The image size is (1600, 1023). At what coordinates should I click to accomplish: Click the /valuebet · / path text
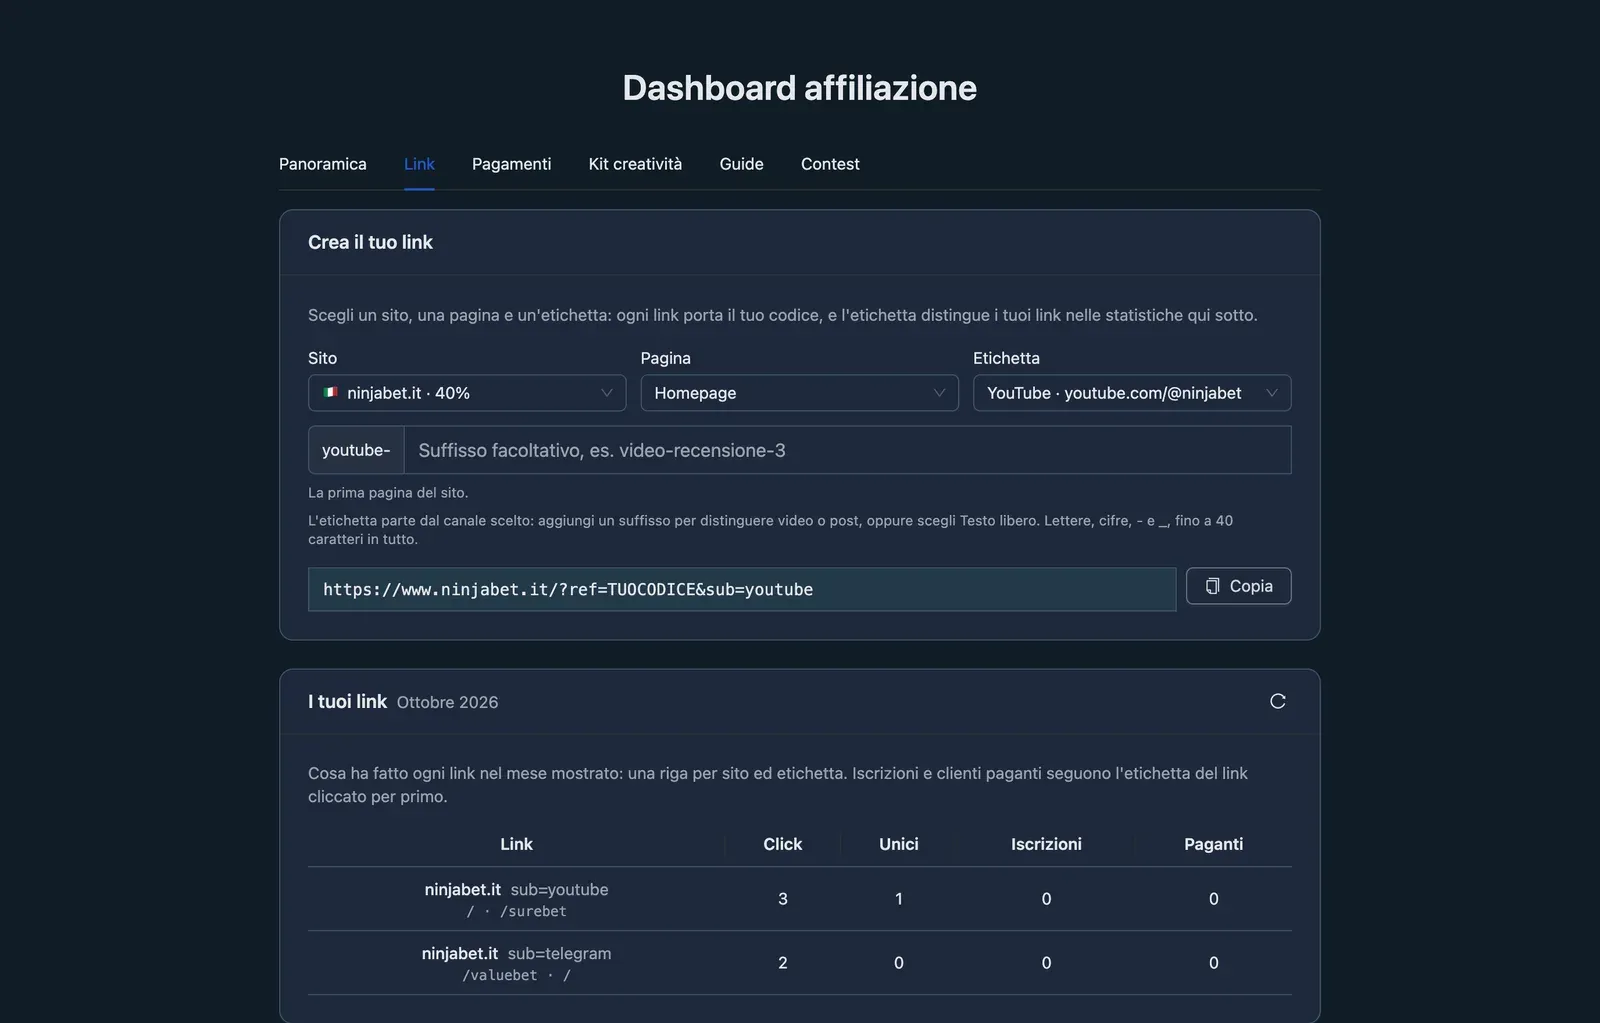(x=516, y=975)
